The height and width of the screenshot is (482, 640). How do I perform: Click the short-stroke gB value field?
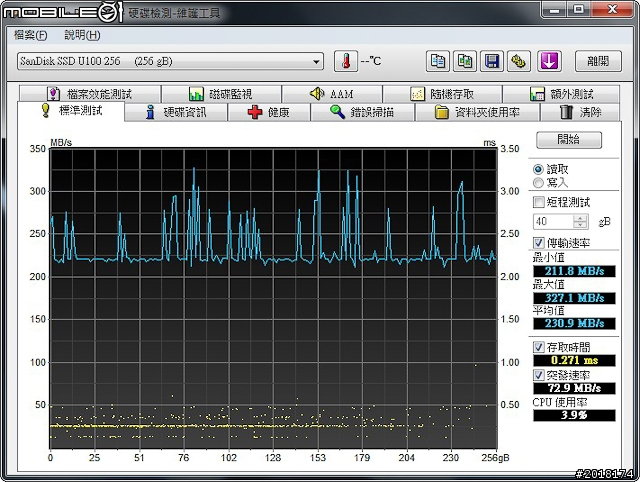point(554,221)
